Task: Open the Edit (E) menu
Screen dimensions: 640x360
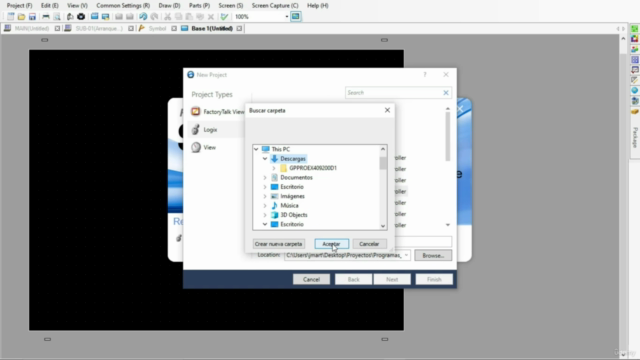Action: pos(49,6)
